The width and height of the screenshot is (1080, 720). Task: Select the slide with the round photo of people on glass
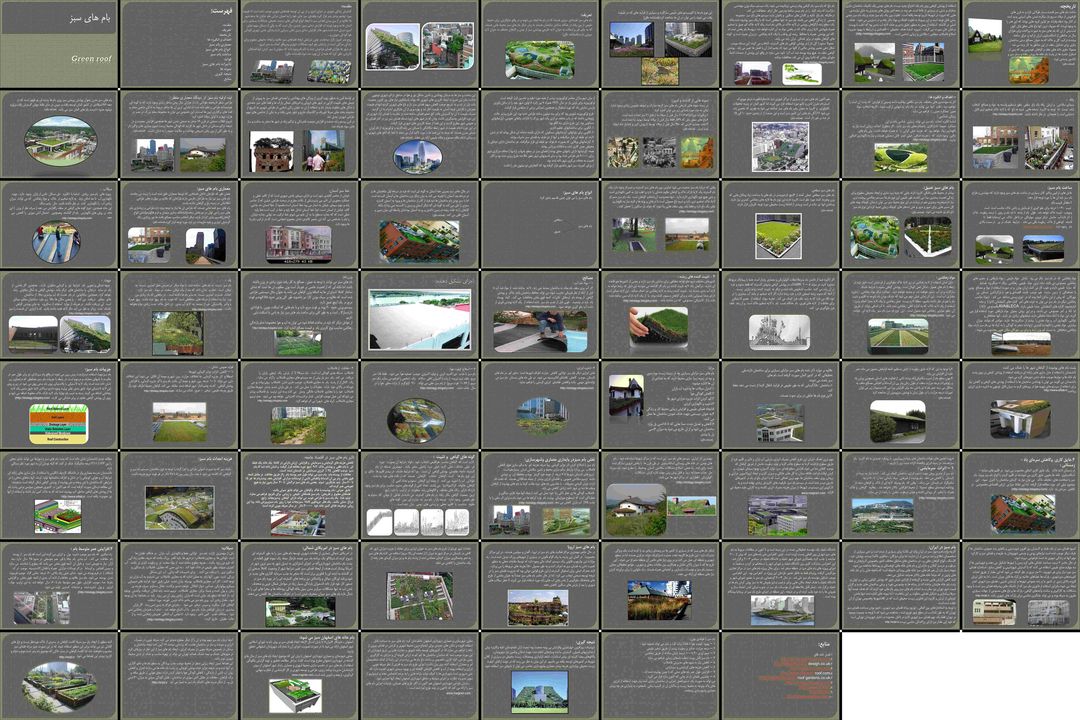tap(60, 225)
